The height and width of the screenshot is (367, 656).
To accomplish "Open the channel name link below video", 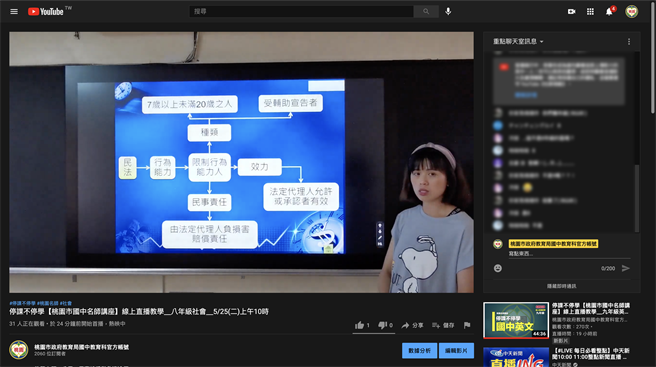I will [x=82, y=347].
